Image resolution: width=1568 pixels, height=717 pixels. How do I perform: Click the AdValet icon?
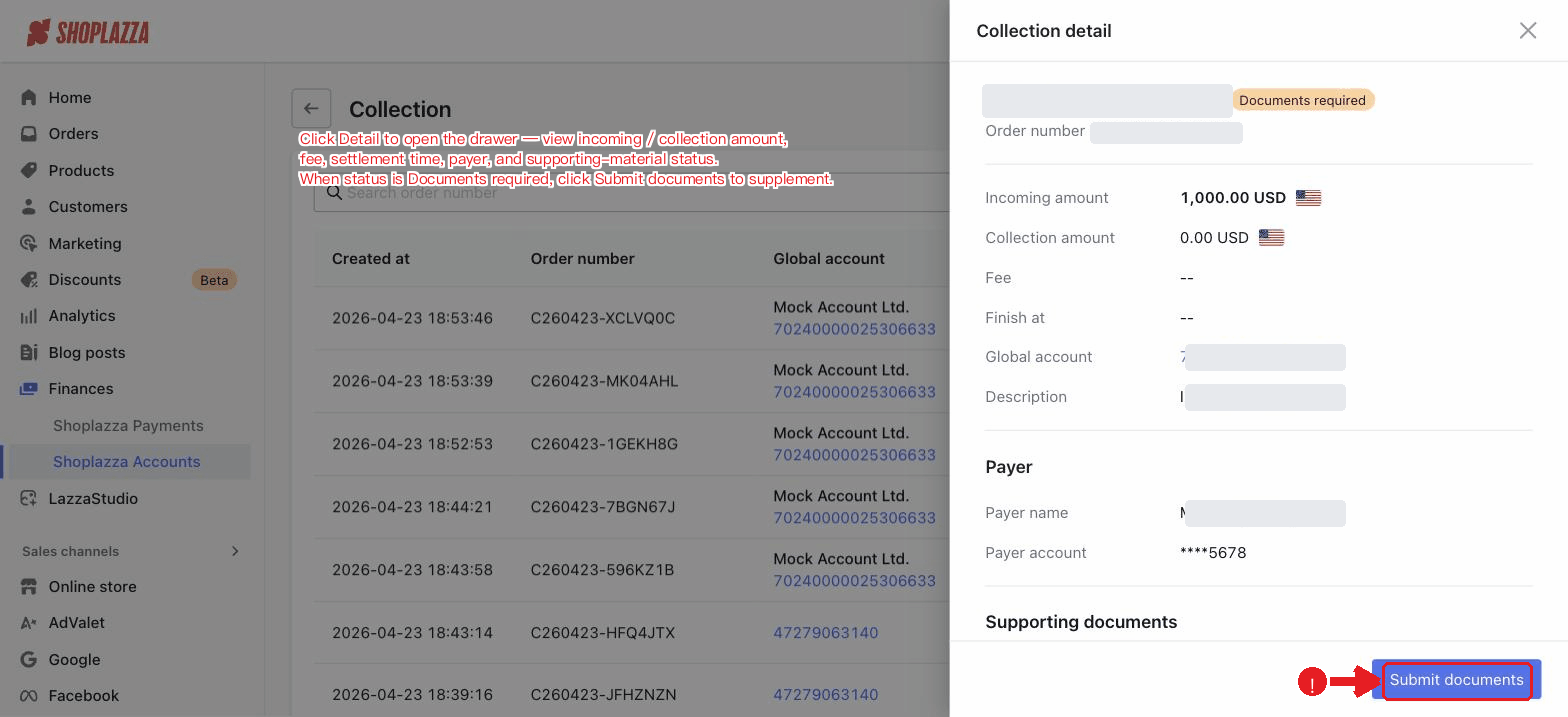(28, 622)
